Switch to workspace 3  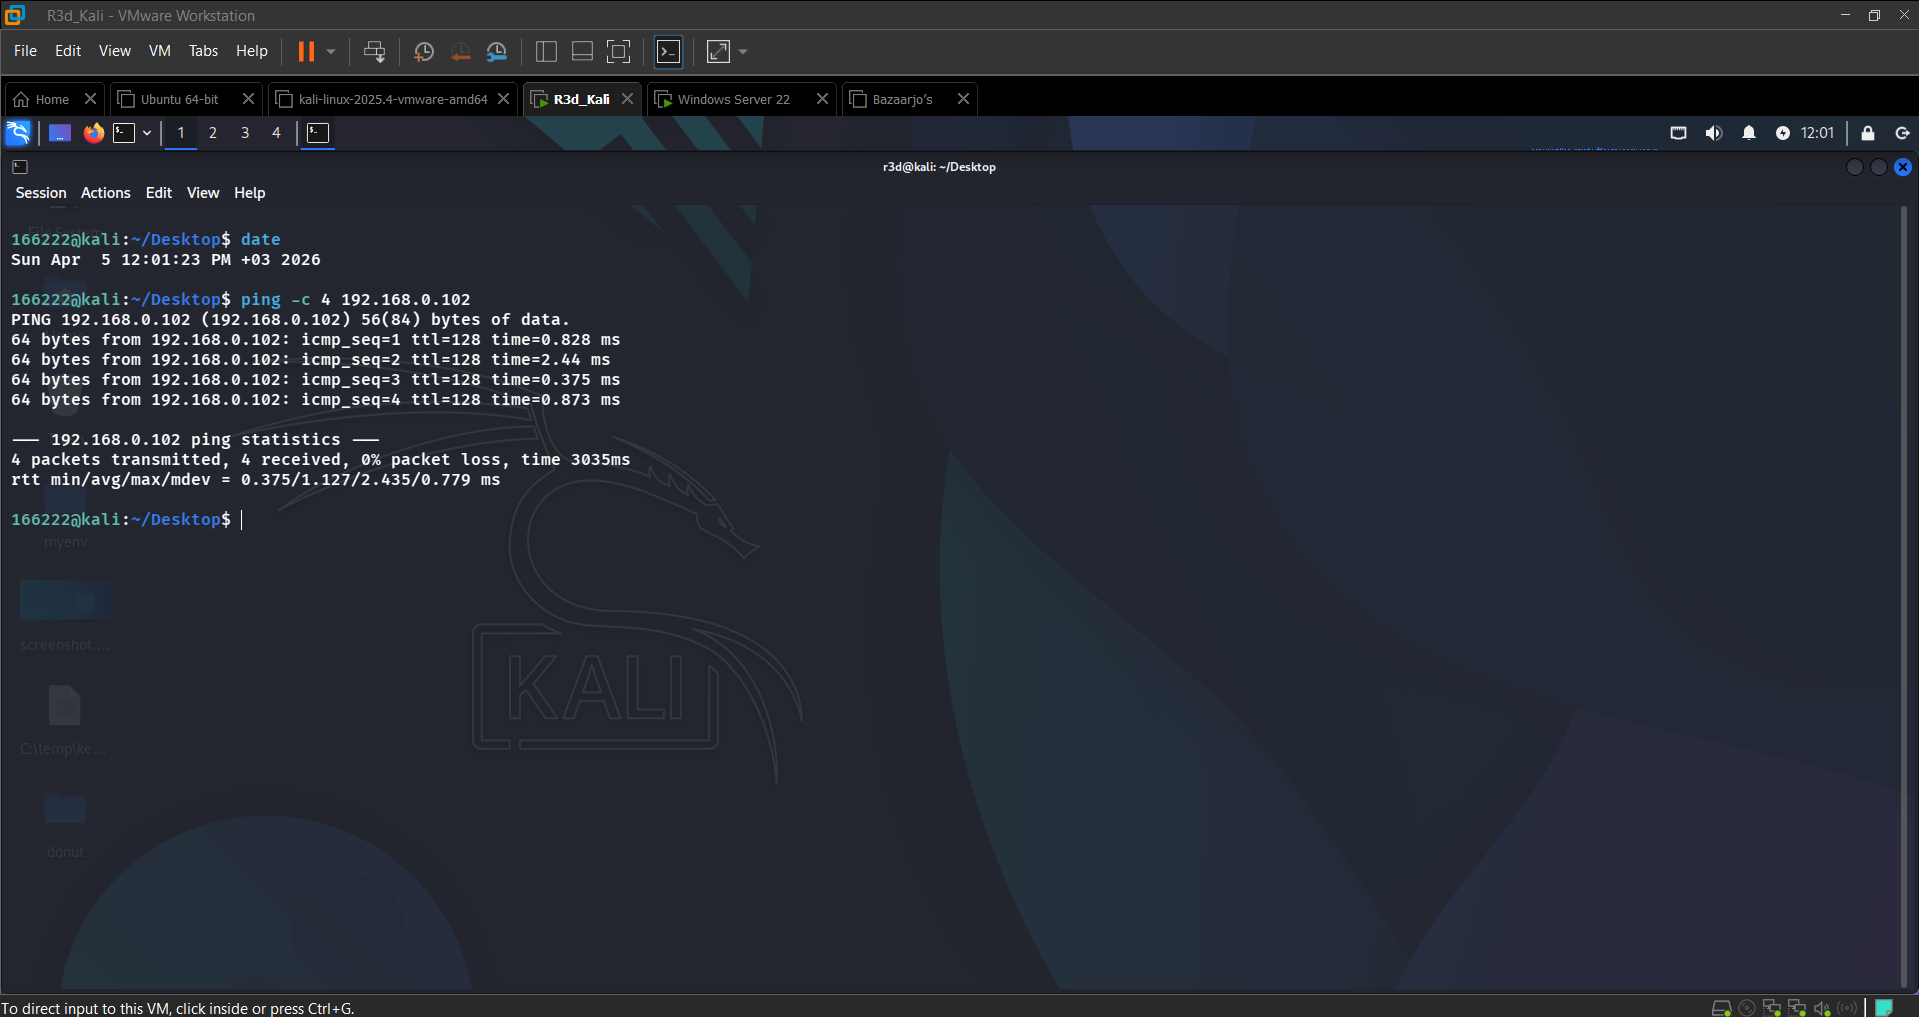(x=245, y=133)
